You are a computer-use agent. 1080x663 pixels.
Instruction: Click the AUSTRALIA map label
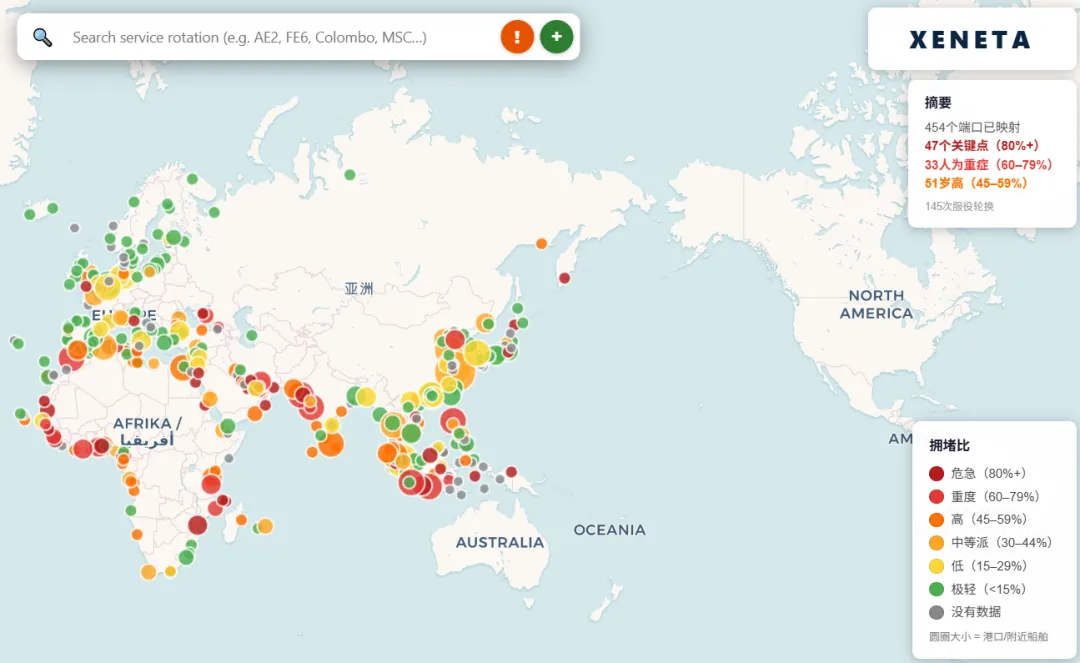coord(500,543)
